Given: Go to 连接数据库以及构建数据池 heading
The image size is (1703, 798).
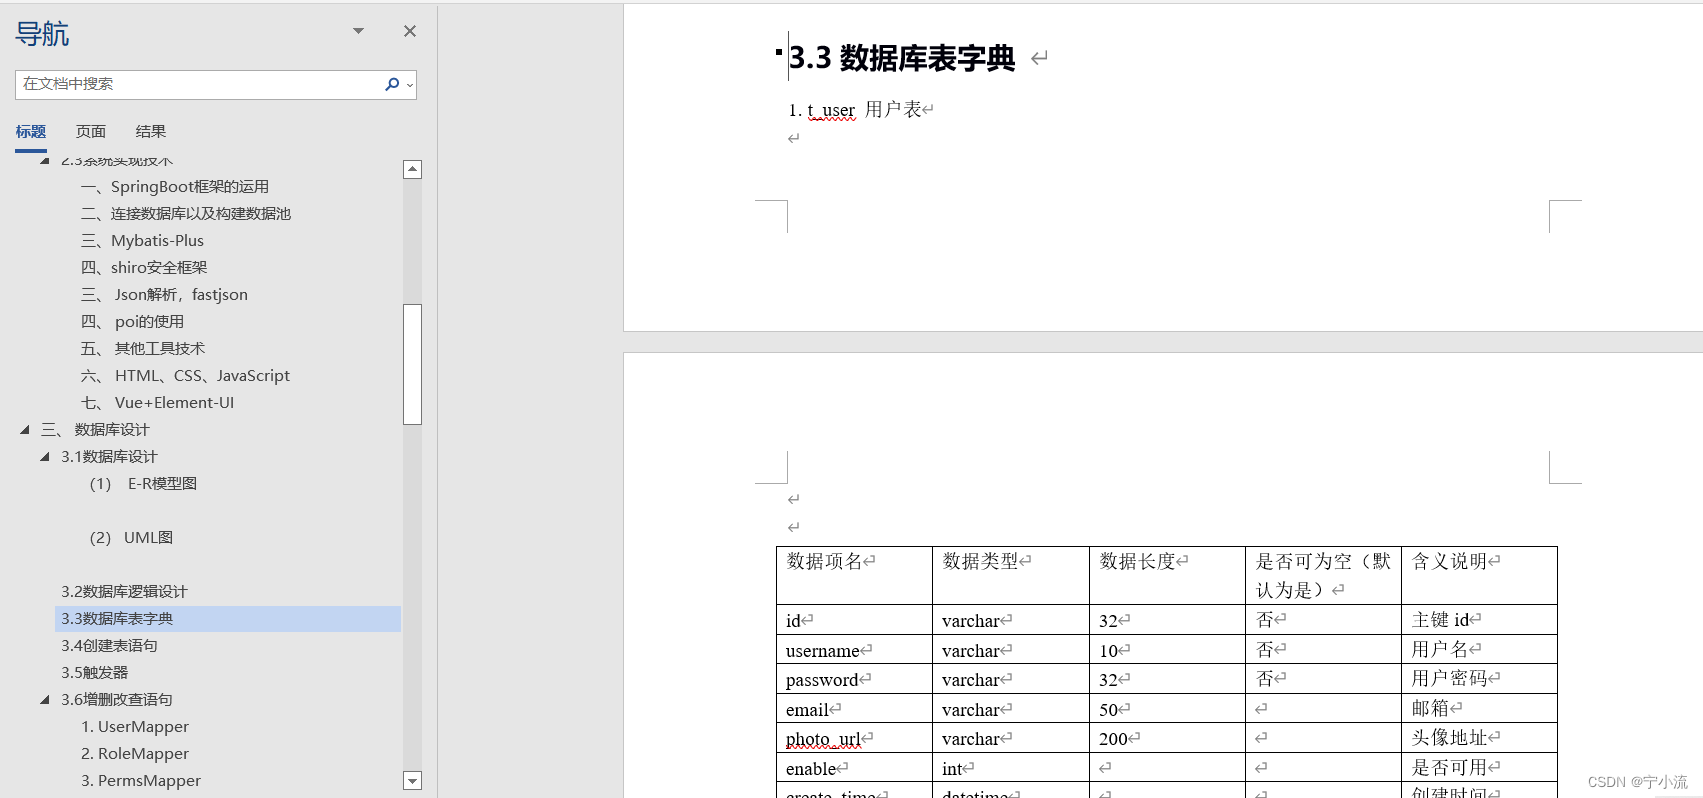Looking at the screenshot, I should click(x=186, y=213).
